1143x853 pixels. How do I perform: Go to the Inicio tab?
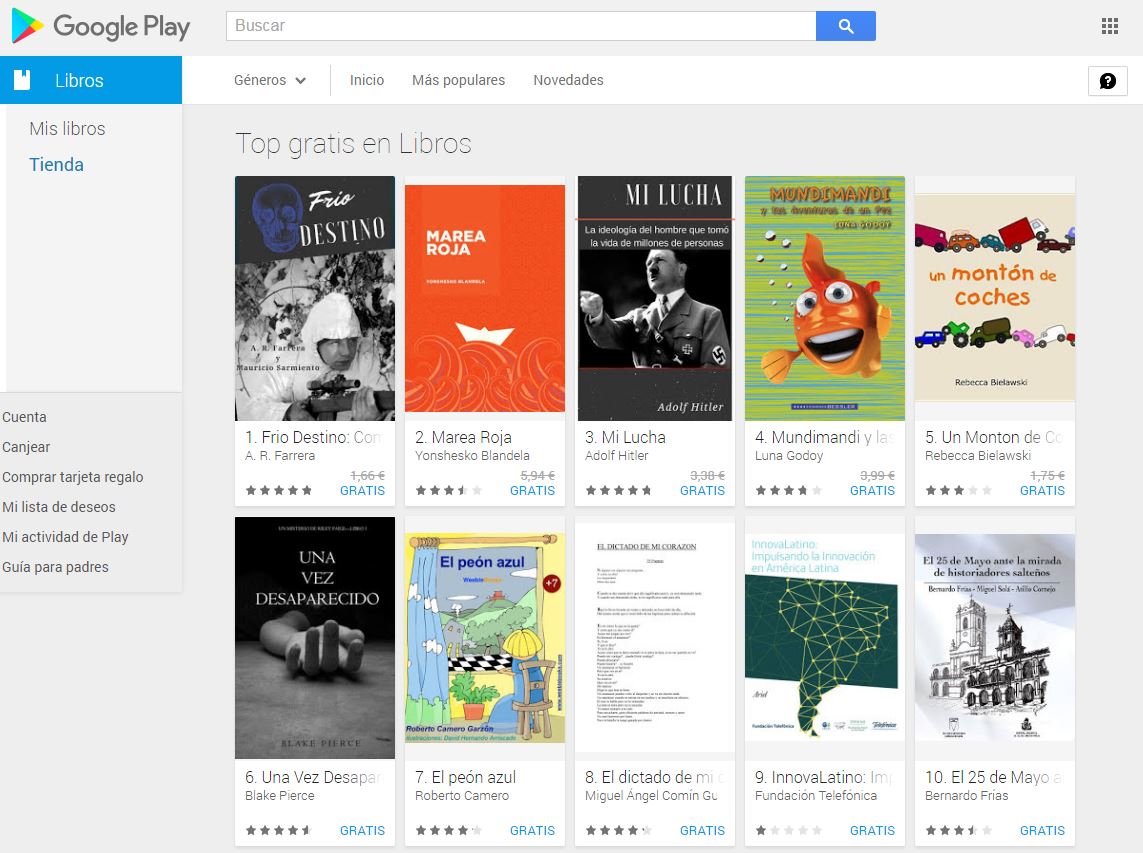(367, 80)
